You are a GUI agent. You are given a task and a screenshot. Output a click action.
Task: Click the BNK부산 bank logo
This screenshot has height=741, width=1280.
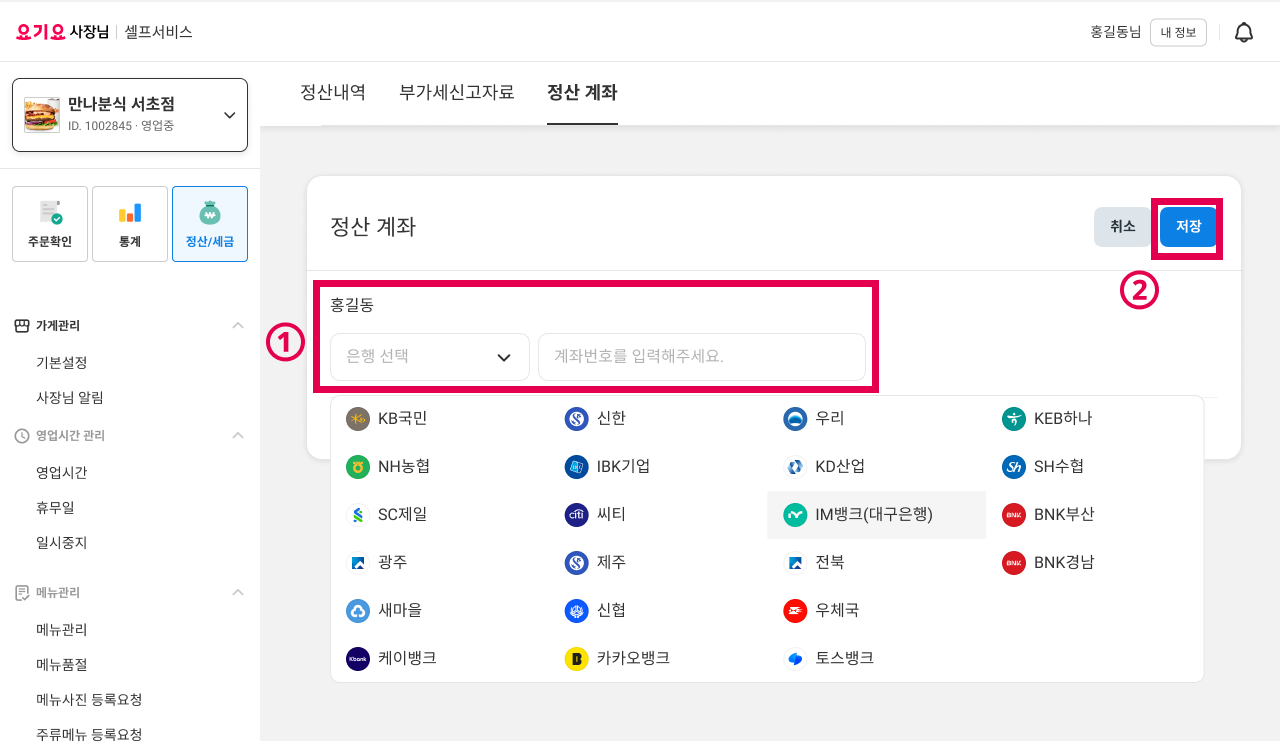[x=1014, y=515]
